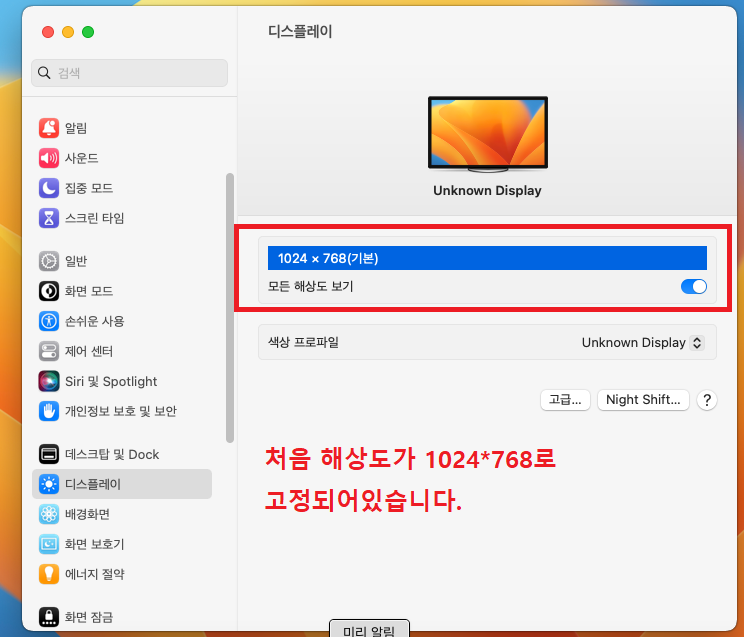Viewport: 744px width, 637px height.
Task: Select the 집중 모드 moon icon
Action: click(x=49, y=188)
